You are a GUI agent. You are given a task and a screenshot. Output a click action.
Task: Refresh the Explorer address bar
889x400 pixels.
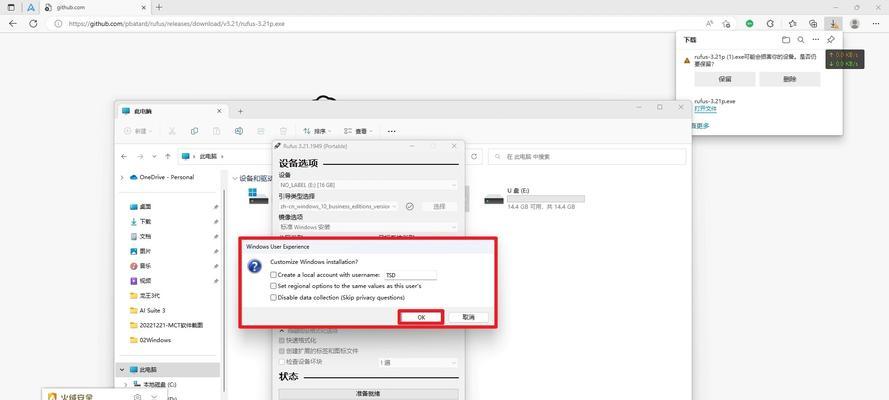click(x=473, y=156)
